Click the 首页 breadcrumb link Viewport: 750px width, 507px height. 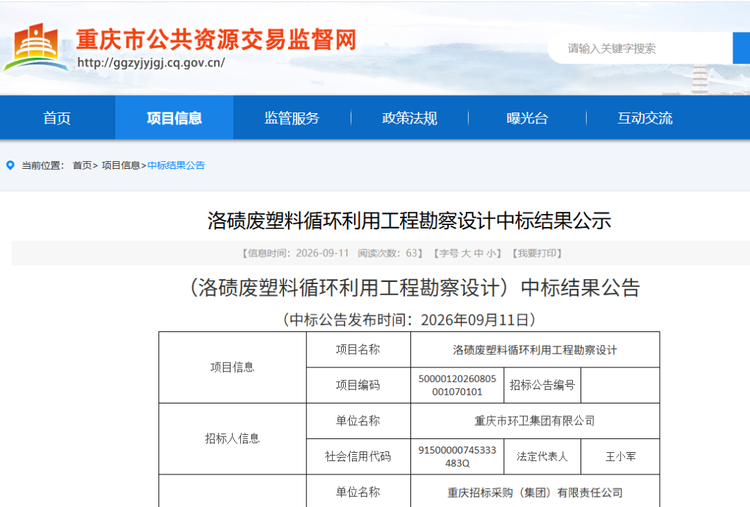coord(82,165)
